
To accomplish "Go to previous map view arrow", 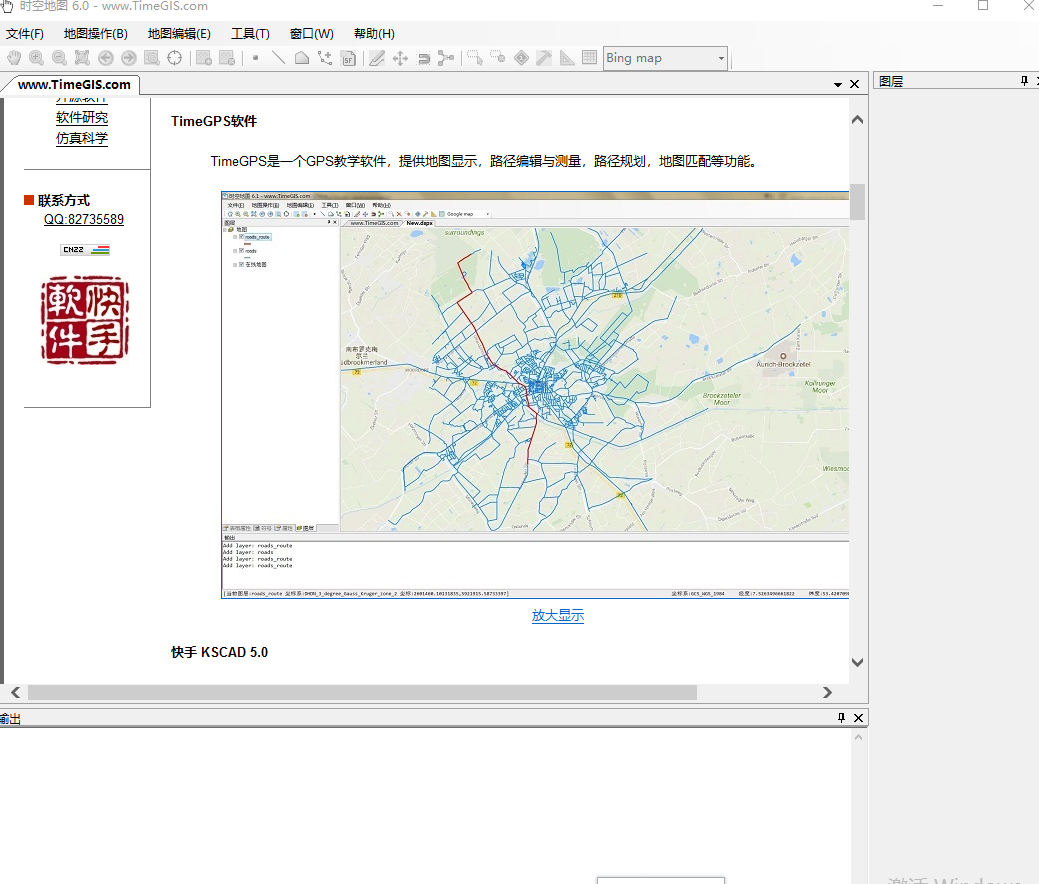I will (105, 58).
